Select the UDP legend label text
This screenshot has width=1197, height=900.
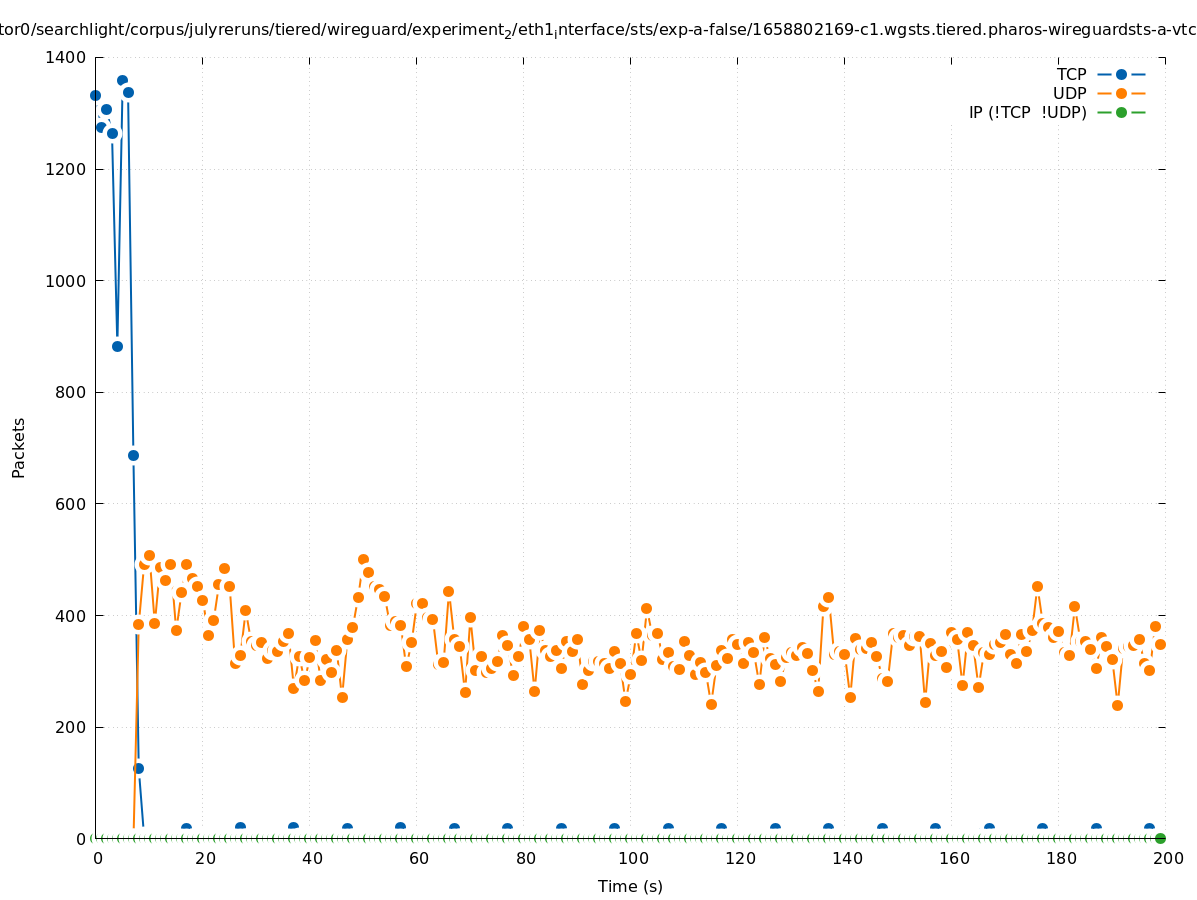1069,93
